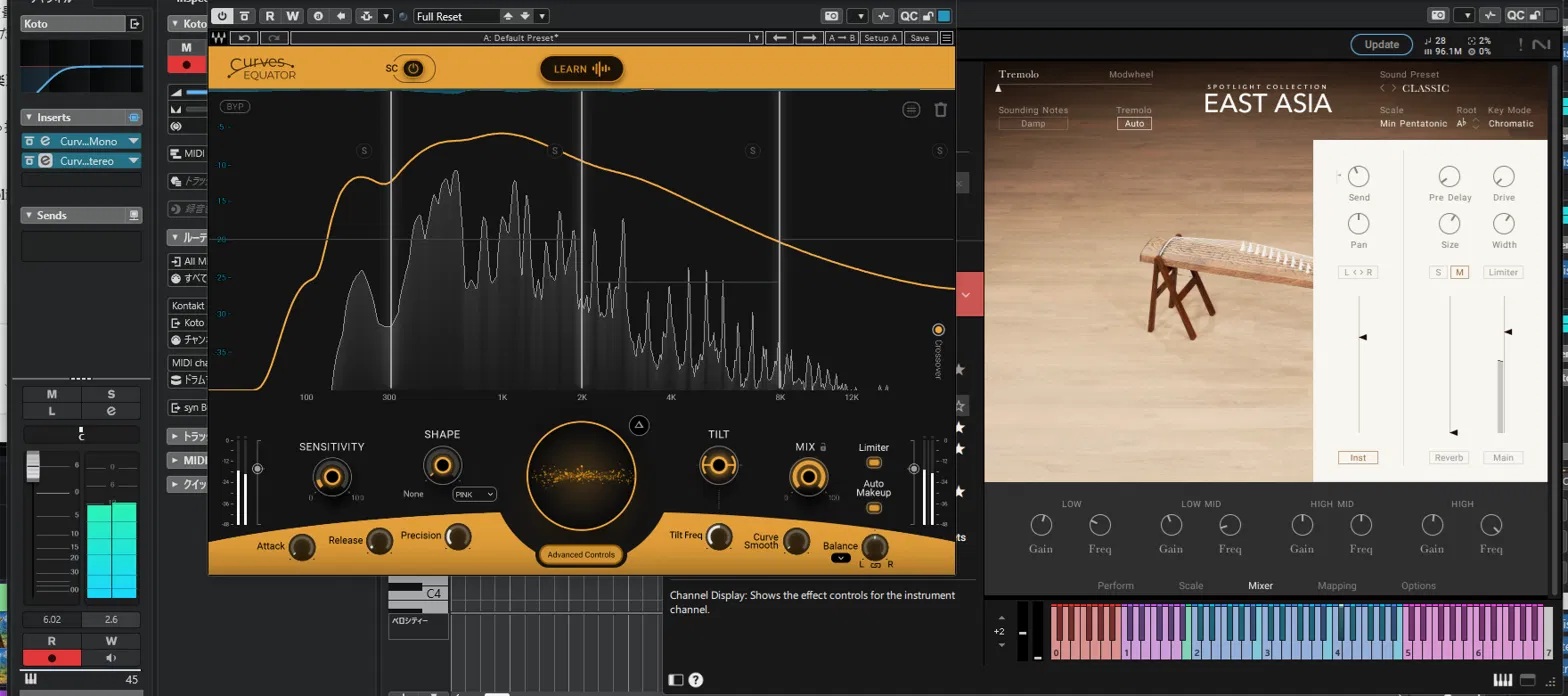Copy setup with A→B button

point(841,38)
